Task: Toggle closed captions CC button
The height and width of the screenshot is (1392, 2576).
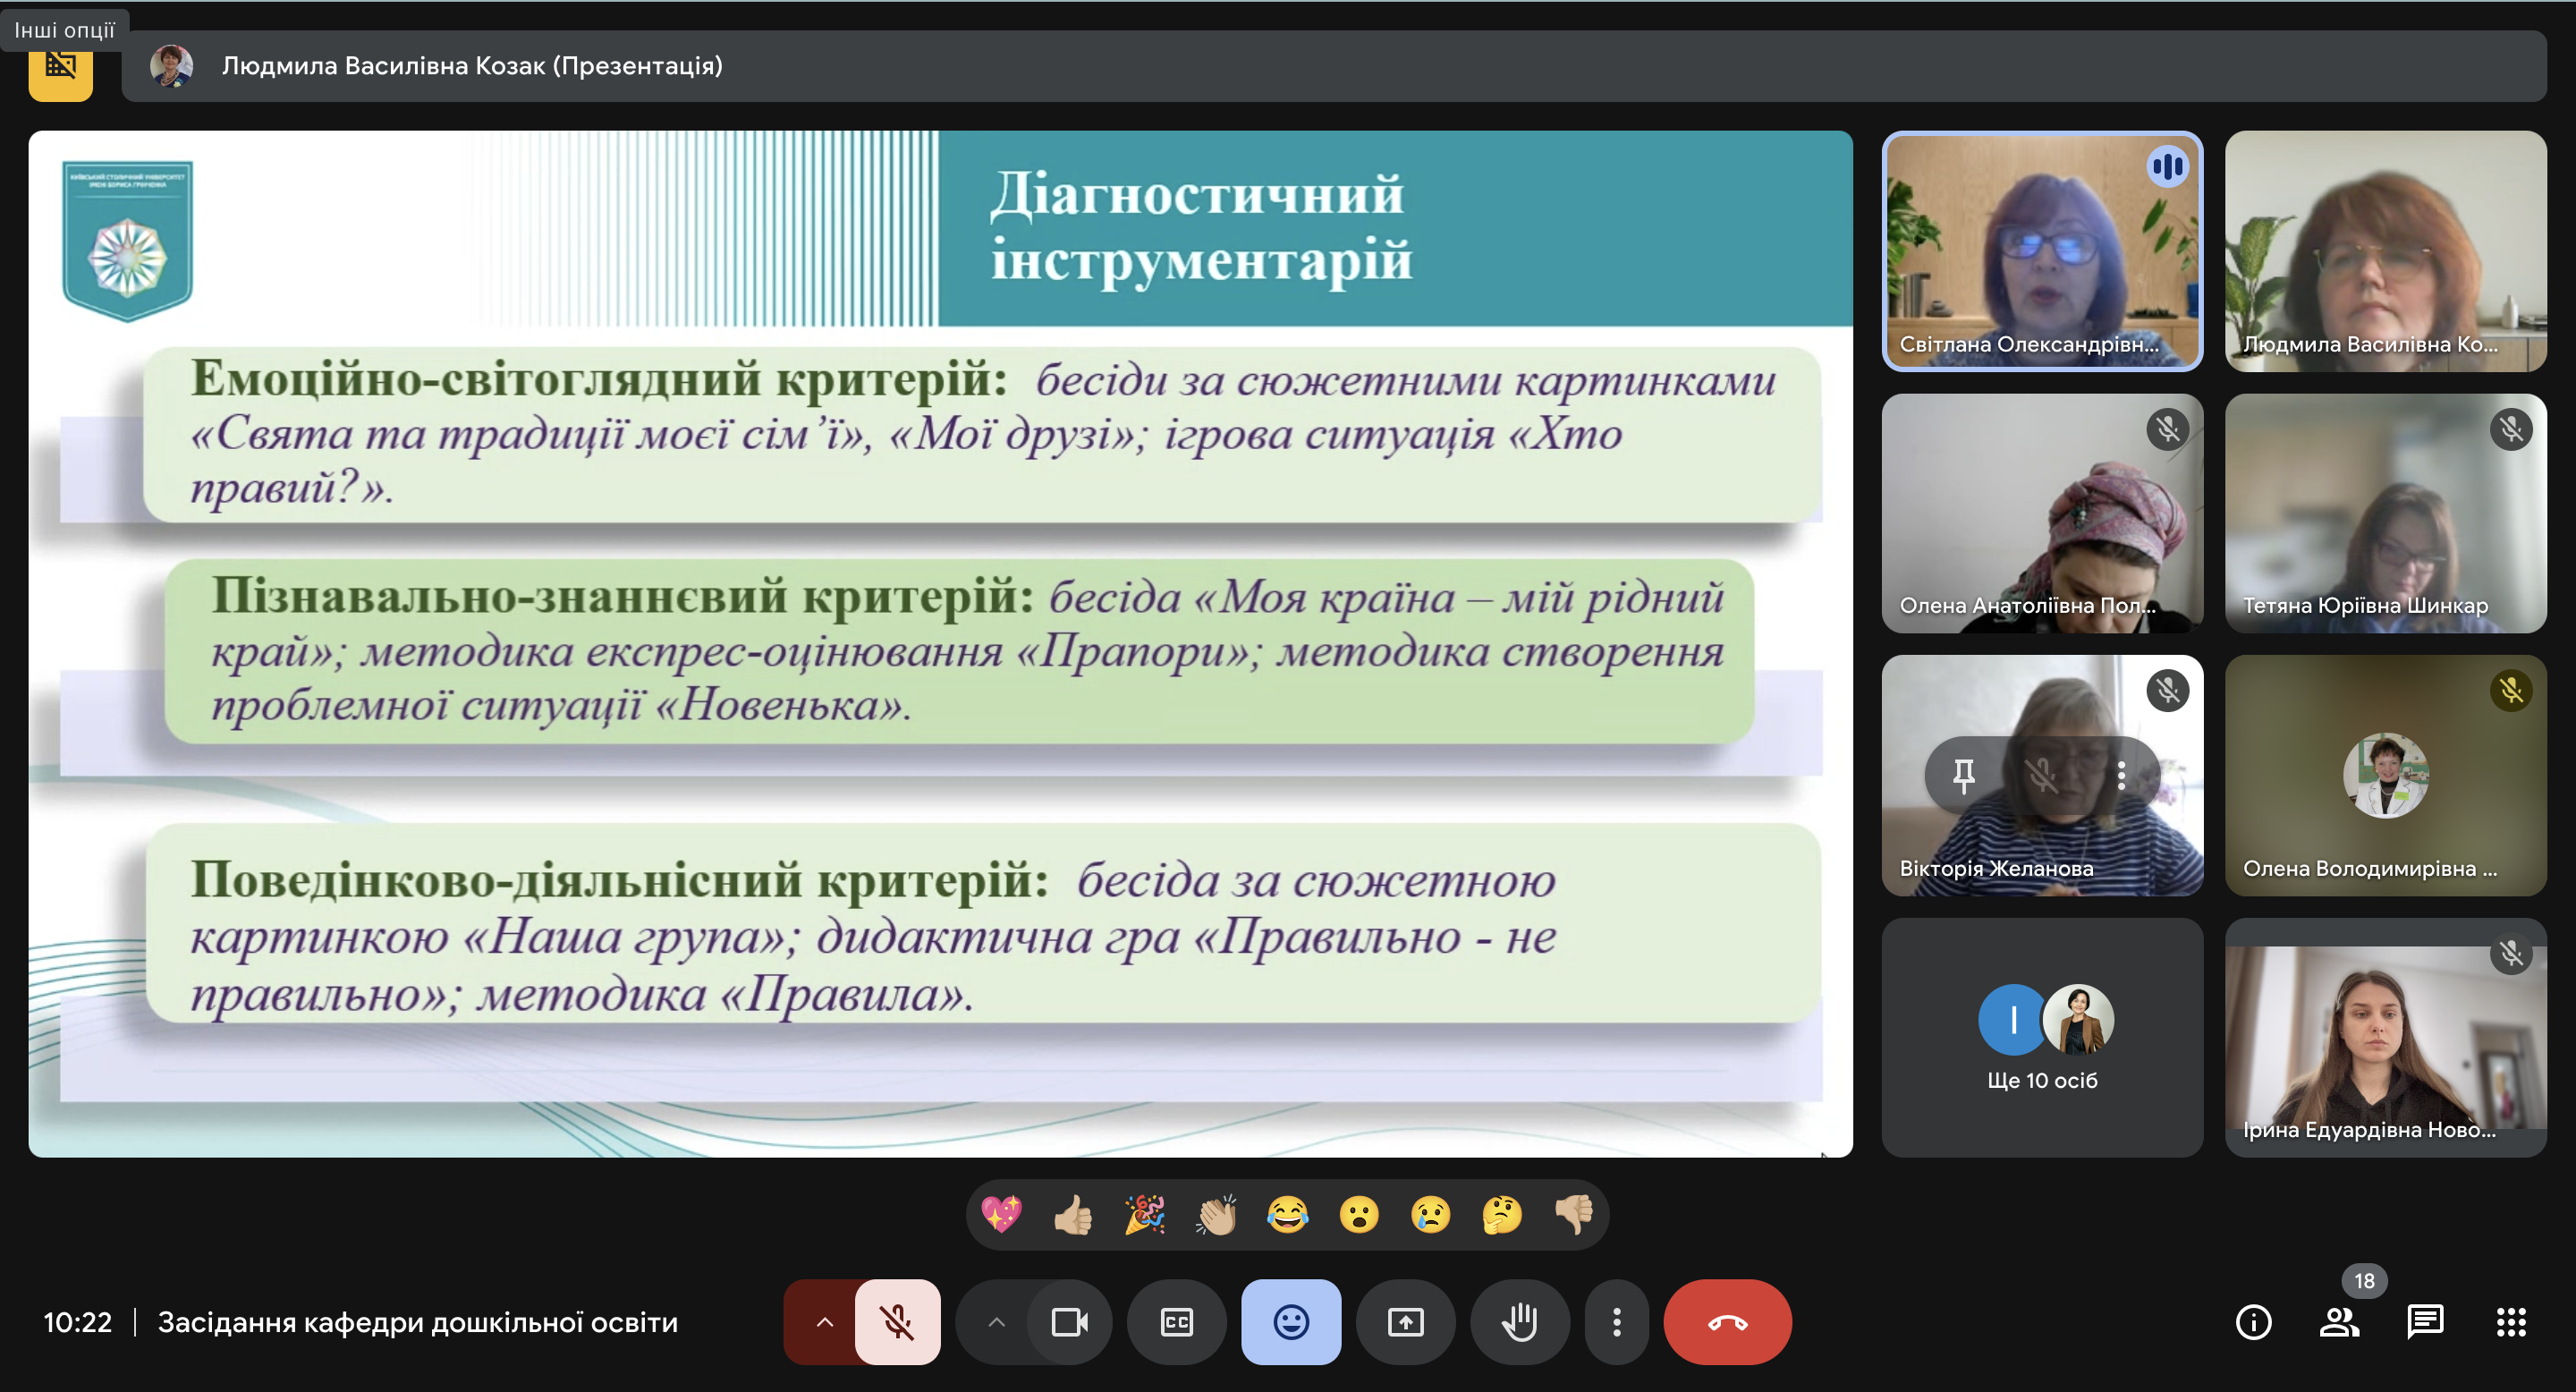Action: 1177,1322
